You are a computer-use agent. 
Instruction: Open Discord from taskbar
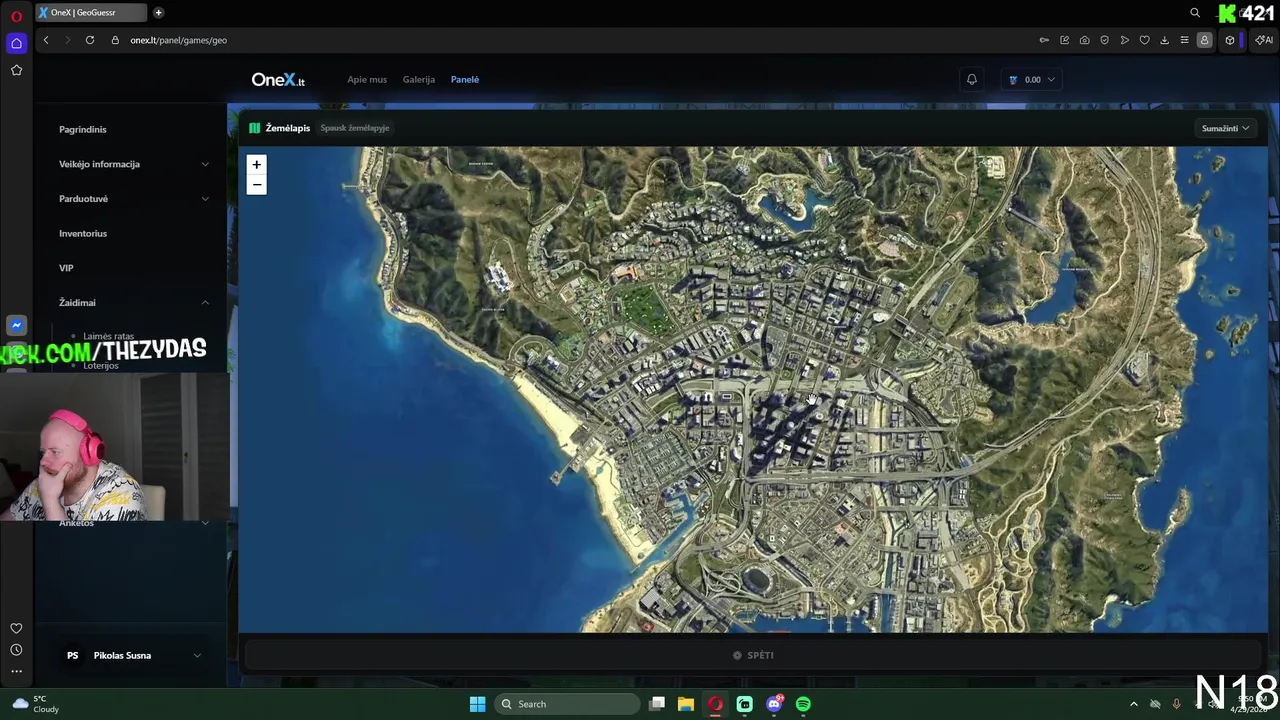(774, 704)
